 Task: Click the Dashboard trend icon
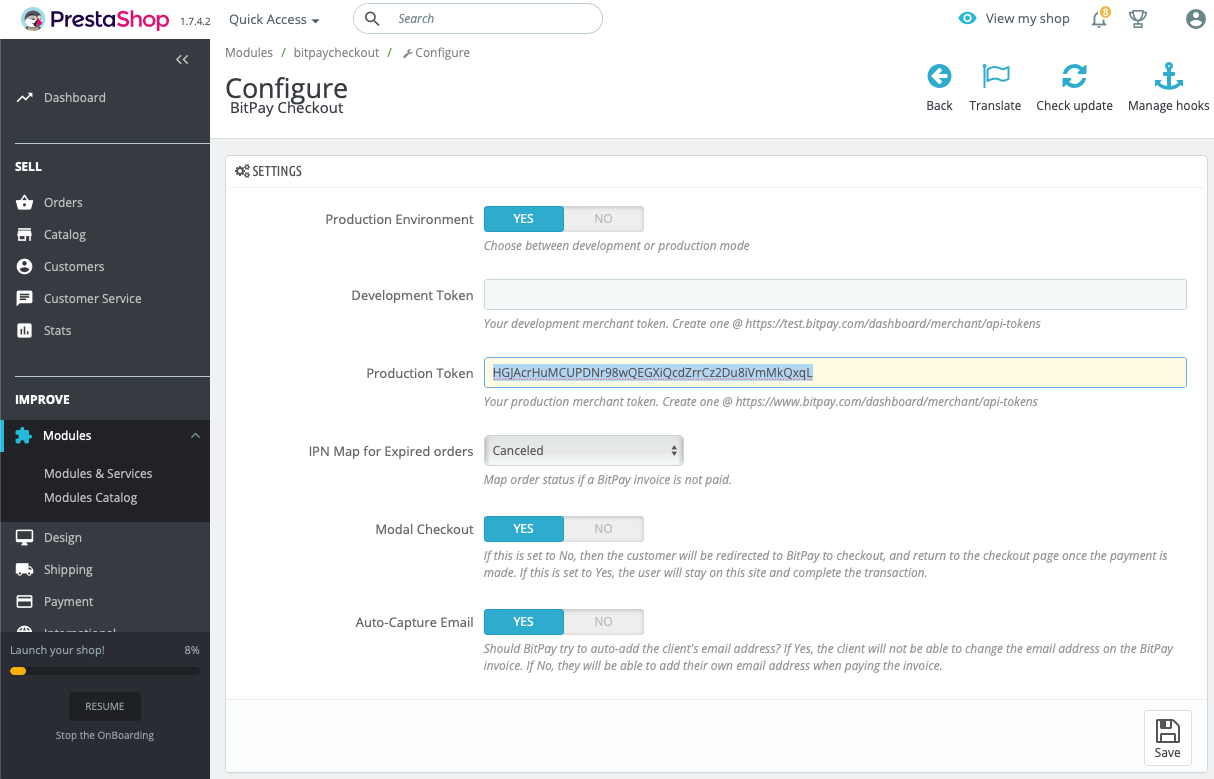(x=24, y=98)
